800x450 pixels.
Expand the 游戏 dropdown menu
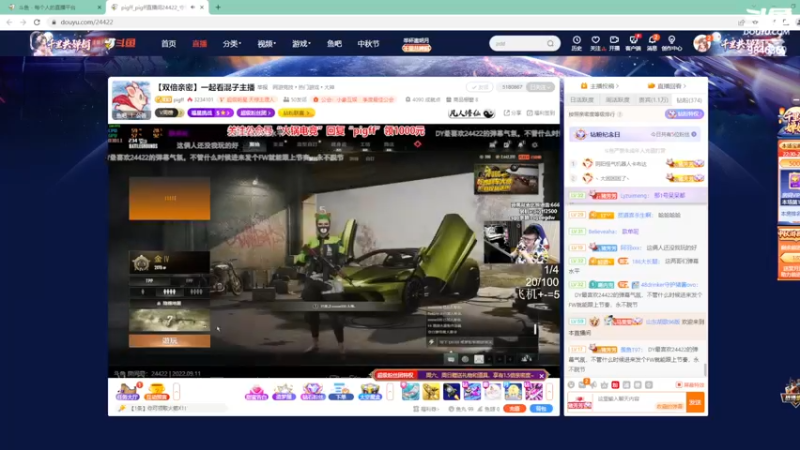(301, 44)
